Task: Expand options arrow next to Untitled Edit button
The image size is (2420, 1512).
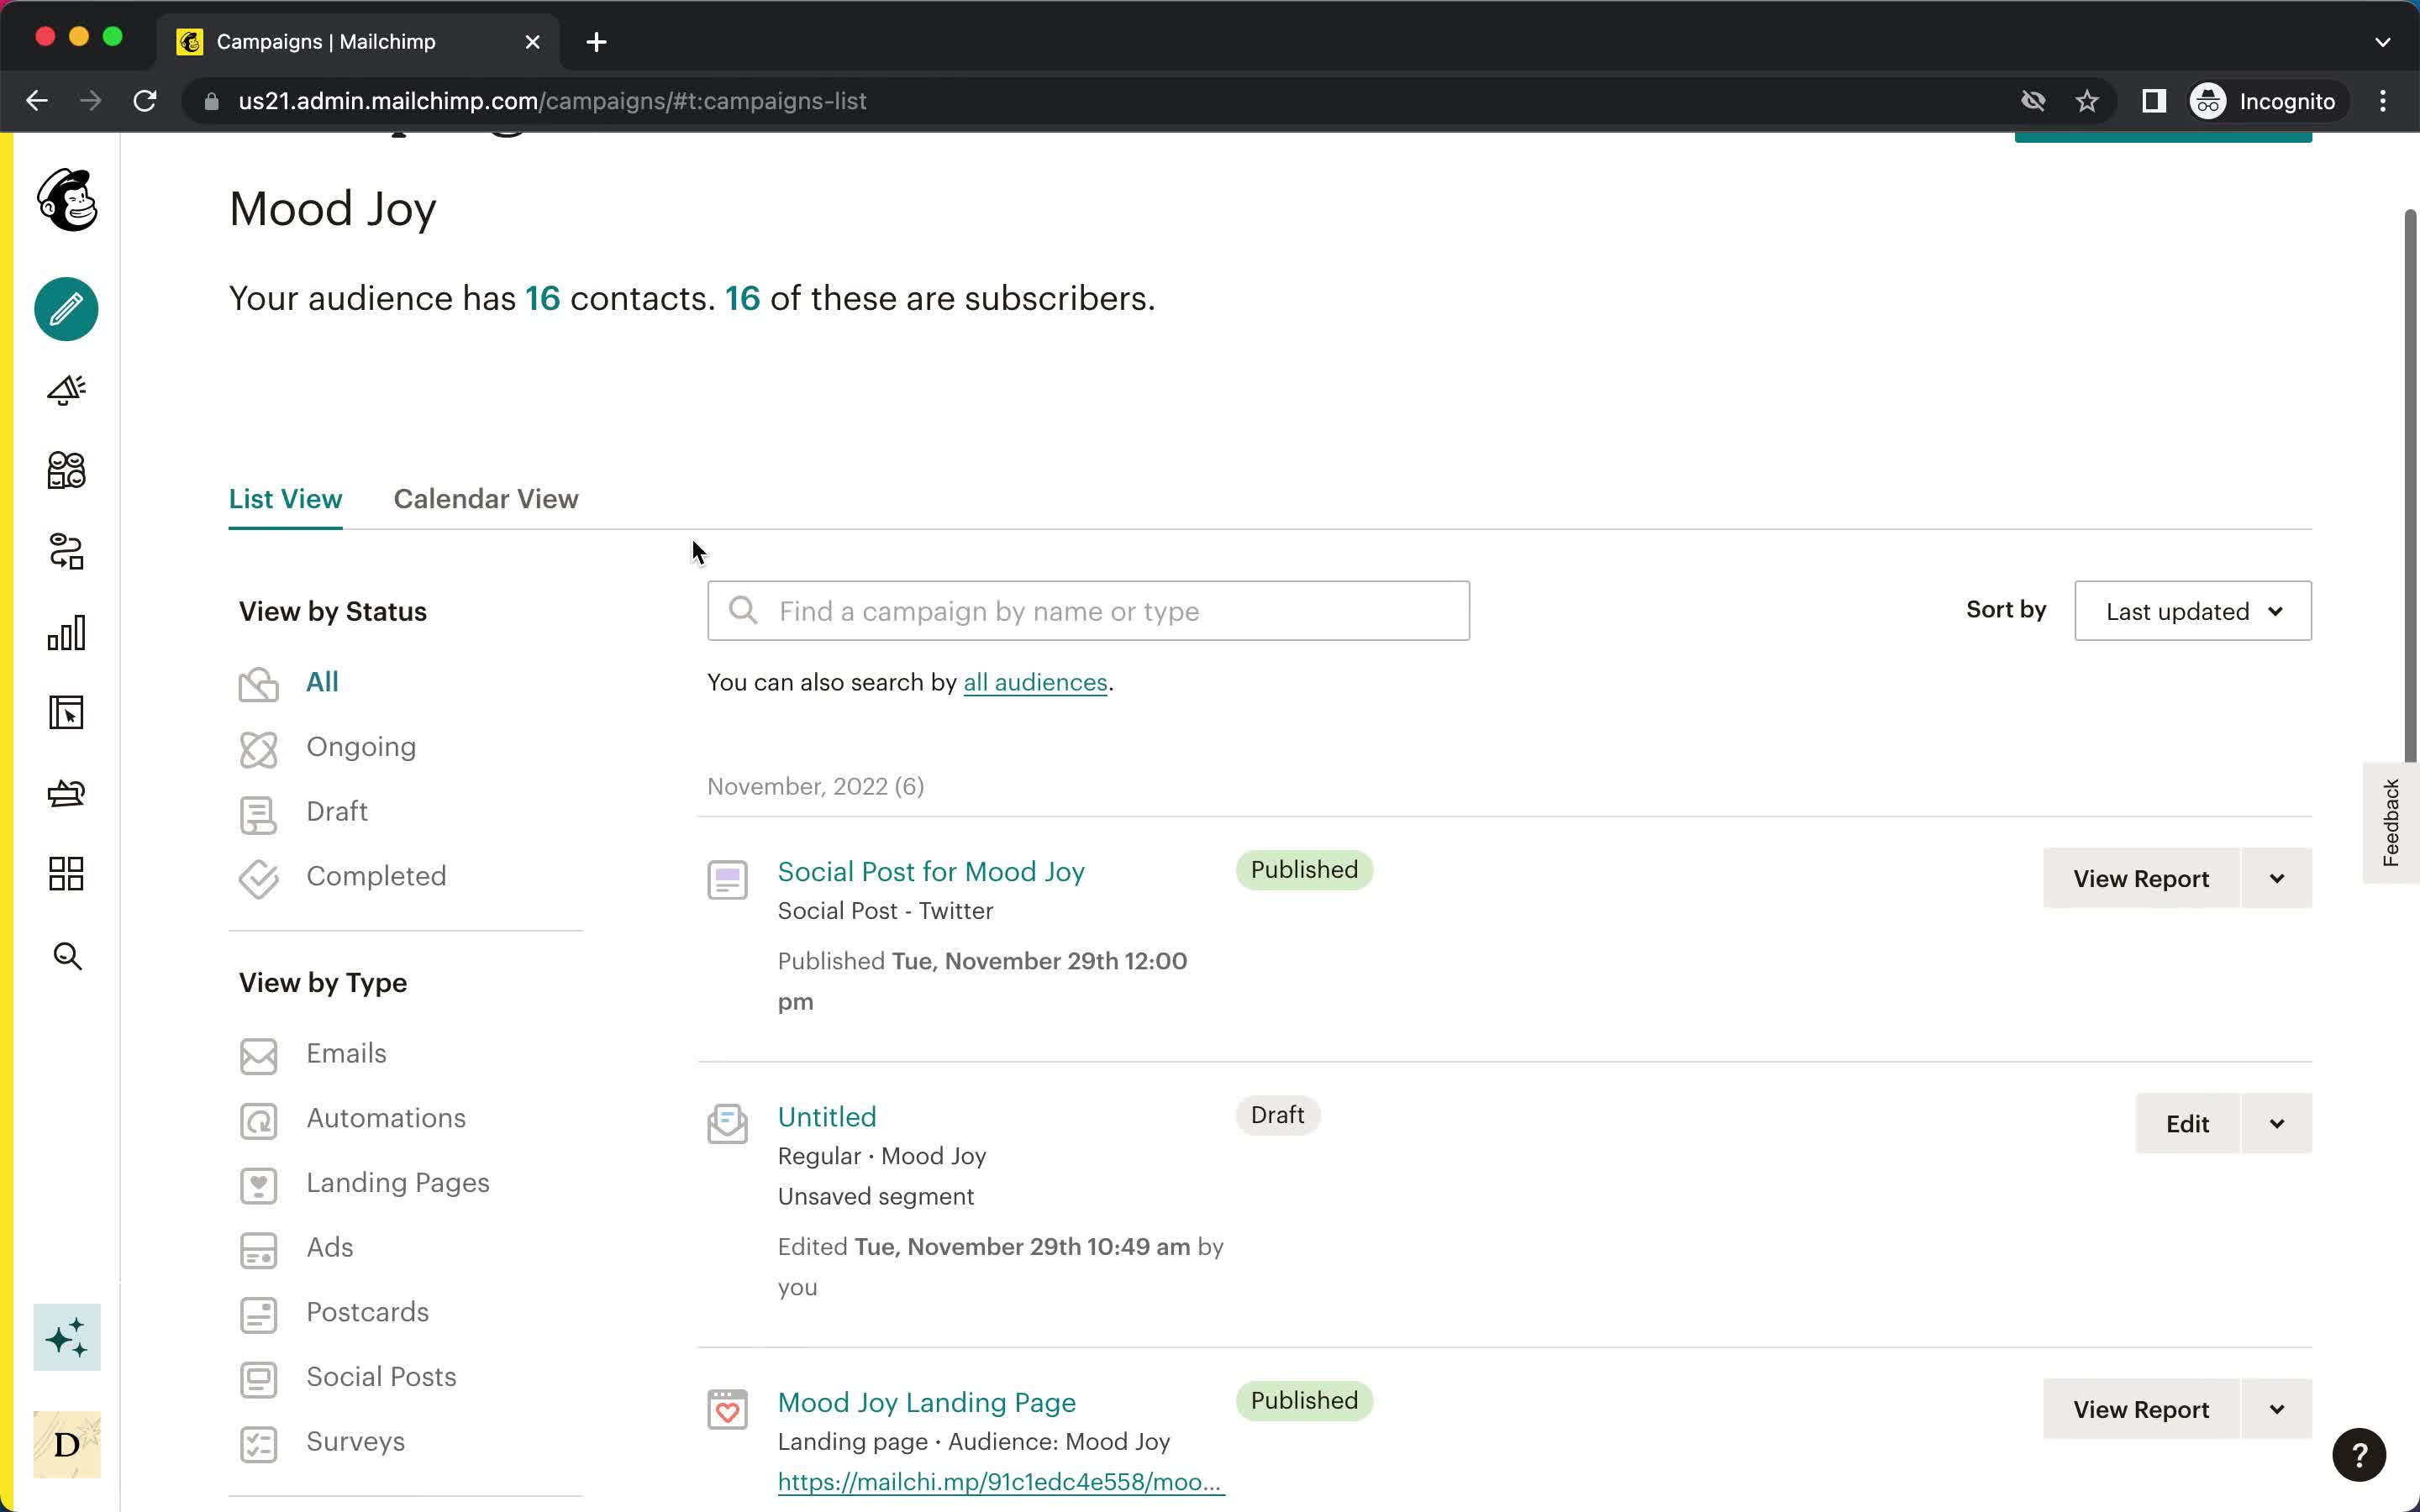Action: point(2277,1123)
